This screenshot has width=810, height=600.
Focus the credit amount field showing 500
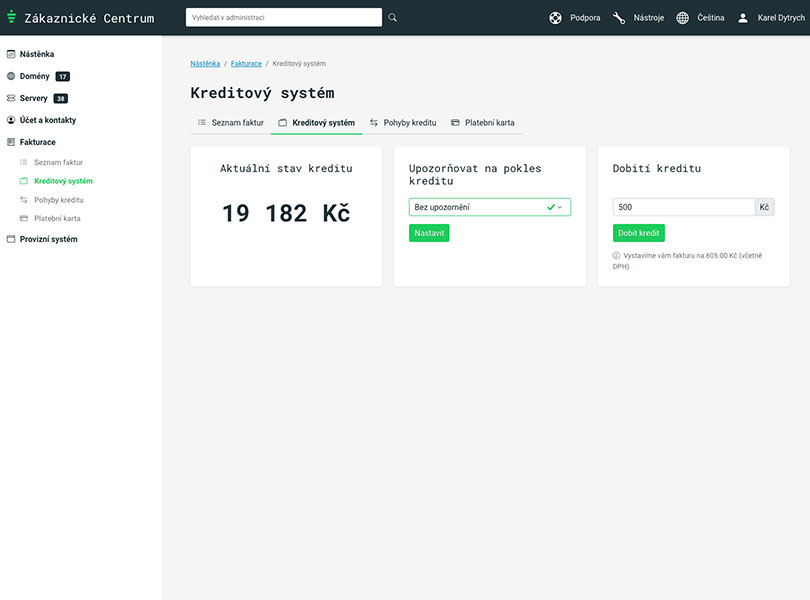coord(684,207)
